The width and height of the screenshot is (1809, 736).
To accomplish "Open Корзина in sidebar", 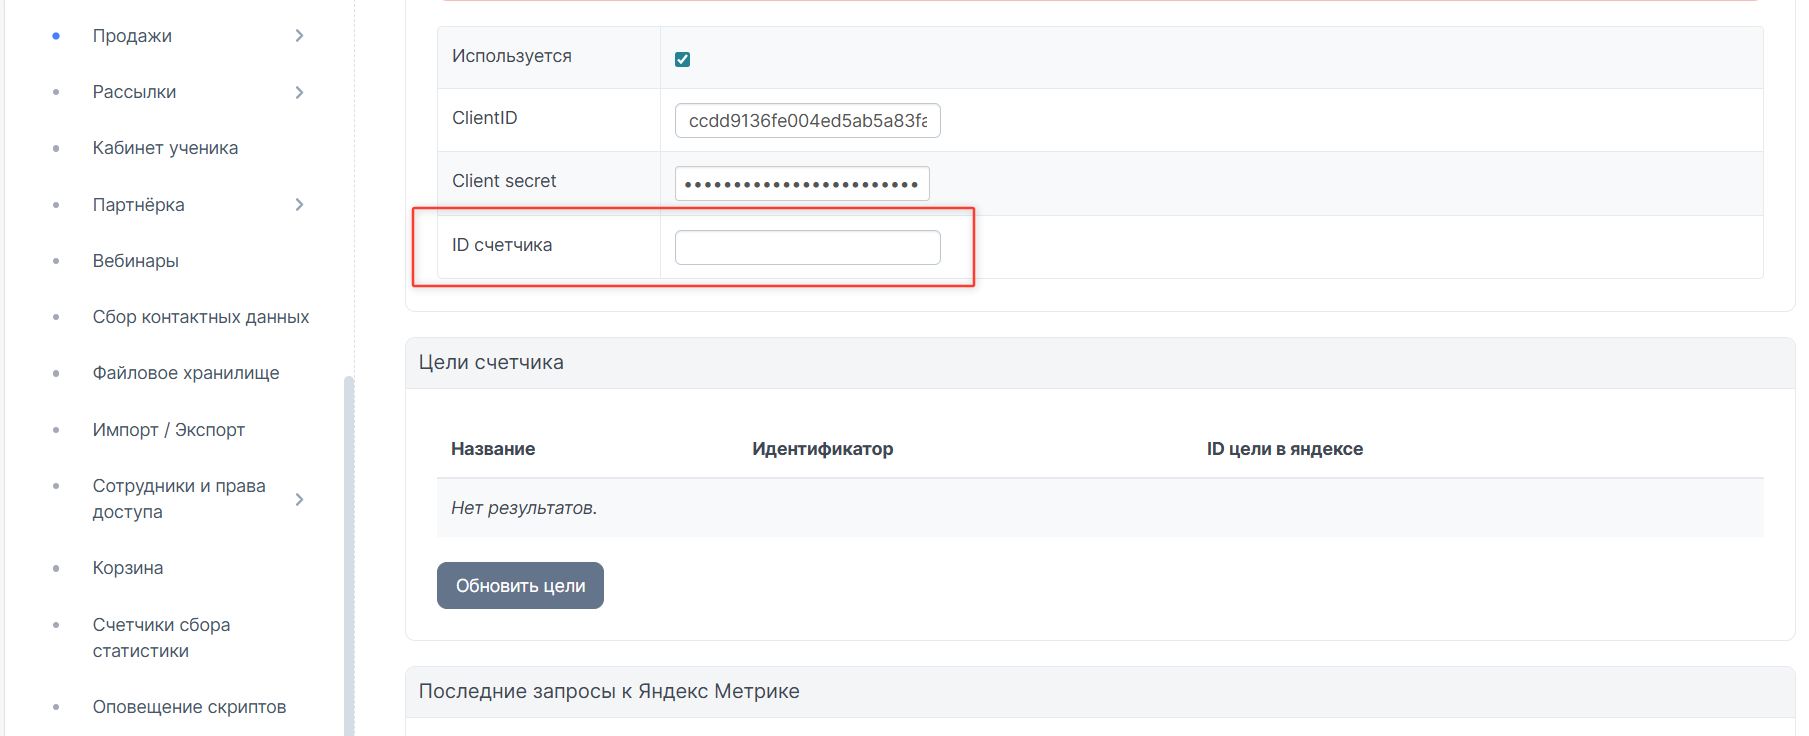I will coord(127,568).
